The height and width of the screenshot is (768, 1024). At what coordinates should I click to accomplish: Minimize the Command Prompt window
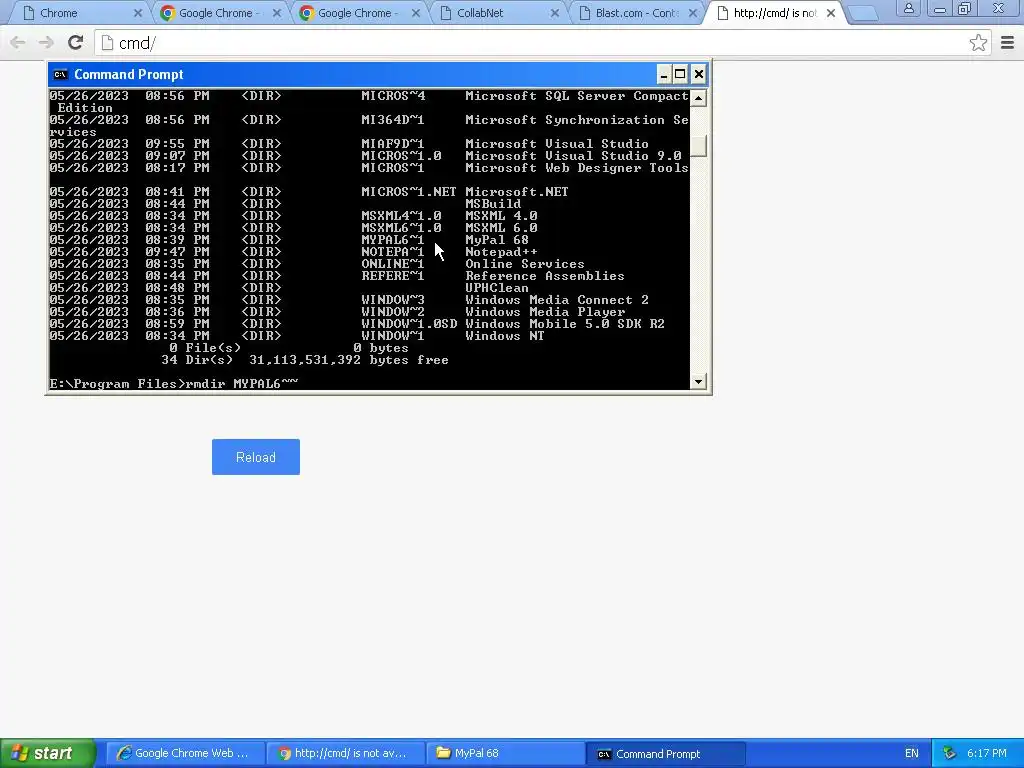[663, 74]
